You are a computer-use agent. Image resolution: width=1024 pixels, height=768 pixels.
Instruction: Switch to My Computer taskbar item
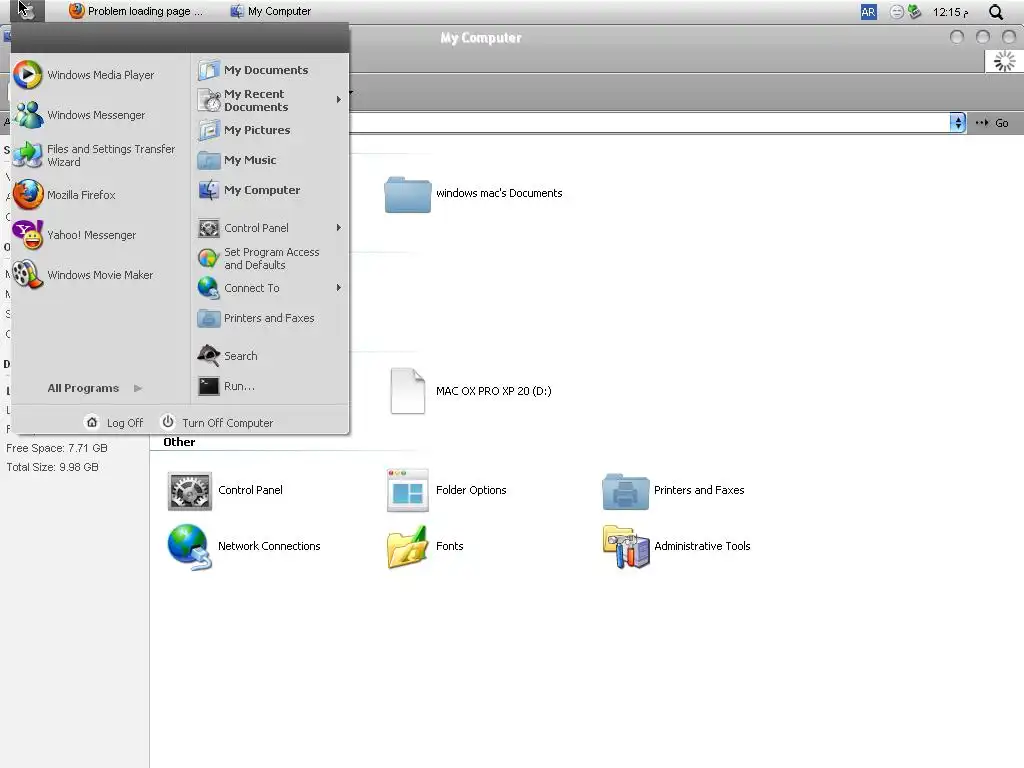(270, 11)
